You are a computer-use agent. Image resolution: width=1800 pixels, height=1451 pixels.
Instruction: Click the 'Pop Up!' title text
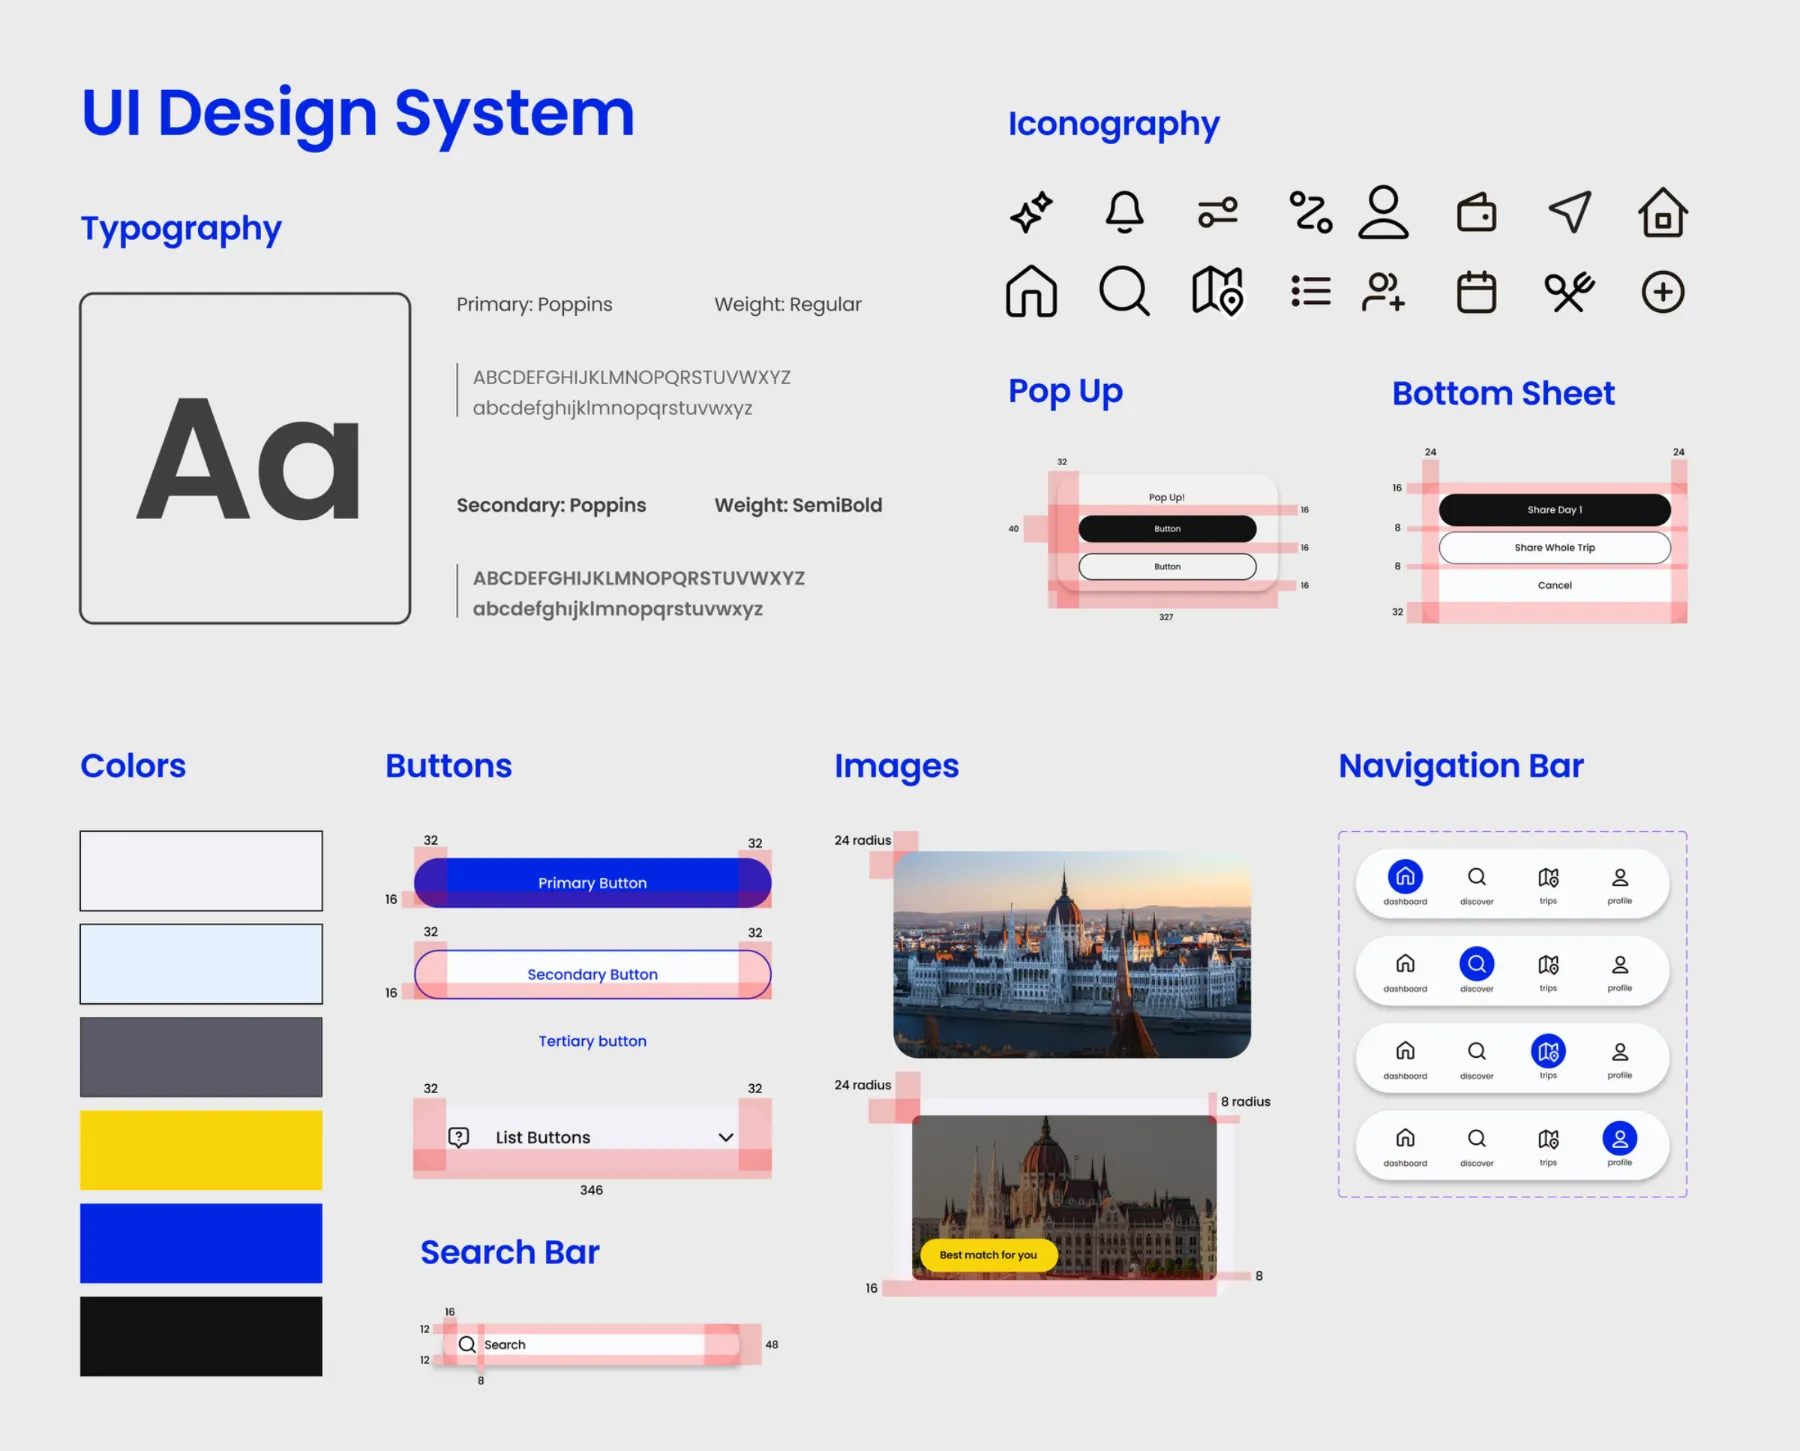coord(1166,497)
